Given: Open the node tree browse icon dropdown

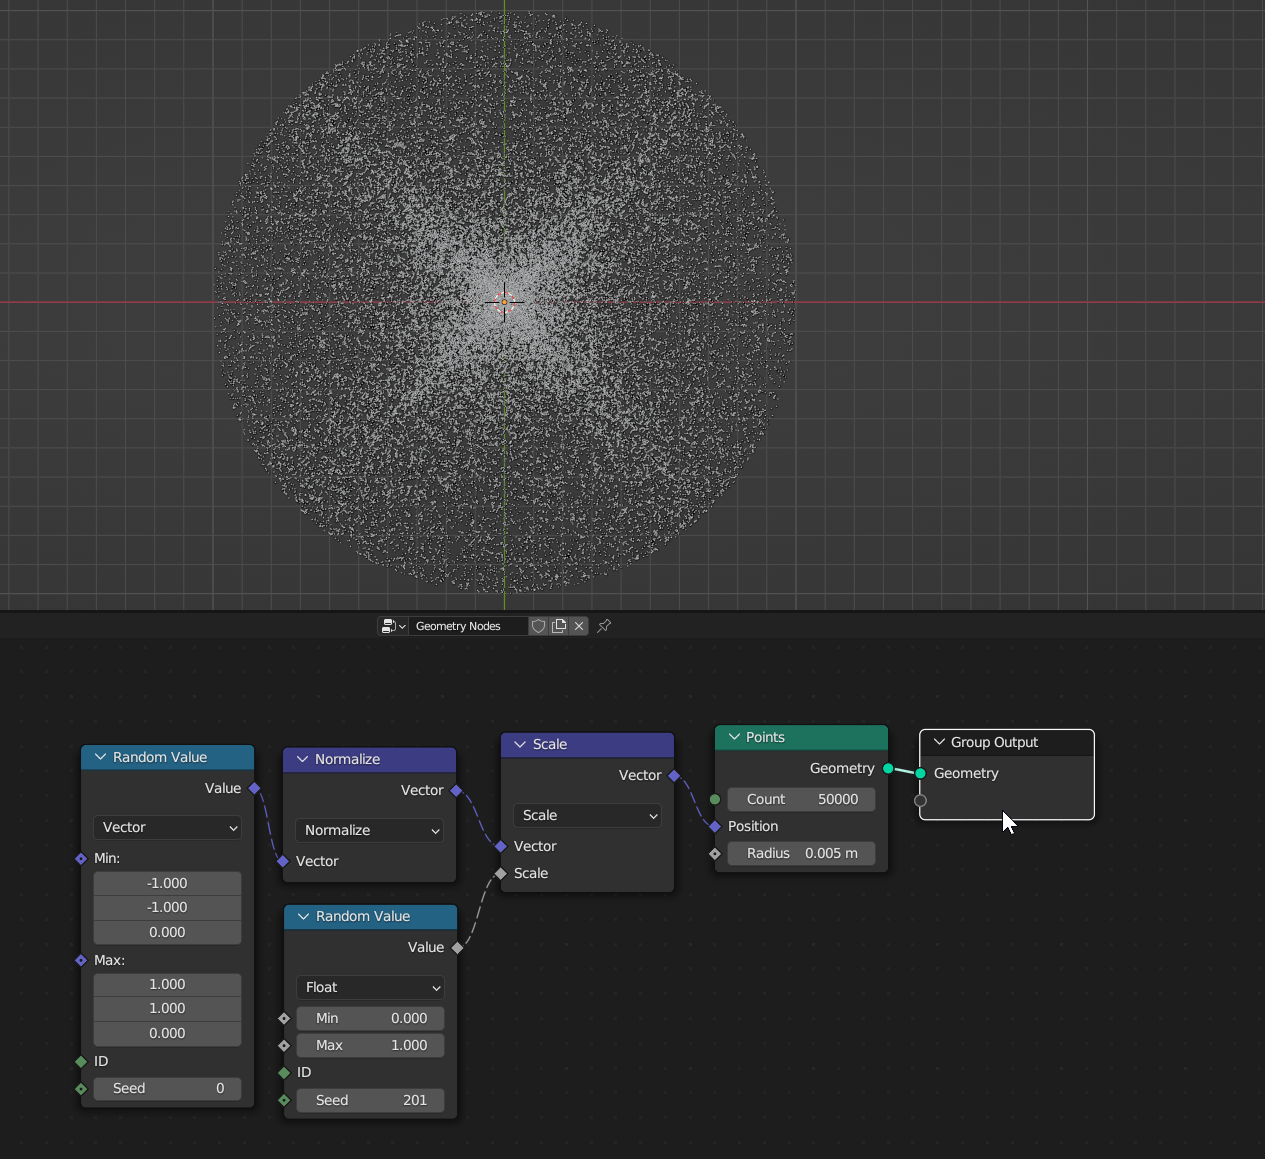Looking at the screenshot, I should [x=393, y=626].
